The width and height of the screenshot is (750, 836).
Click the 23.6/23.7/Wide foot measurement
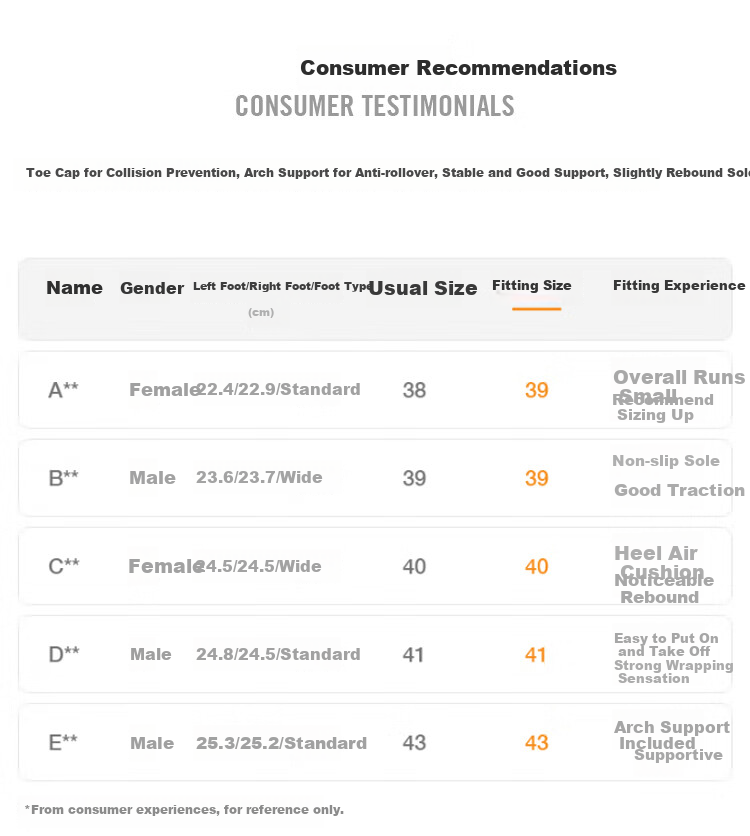(259, 477)
